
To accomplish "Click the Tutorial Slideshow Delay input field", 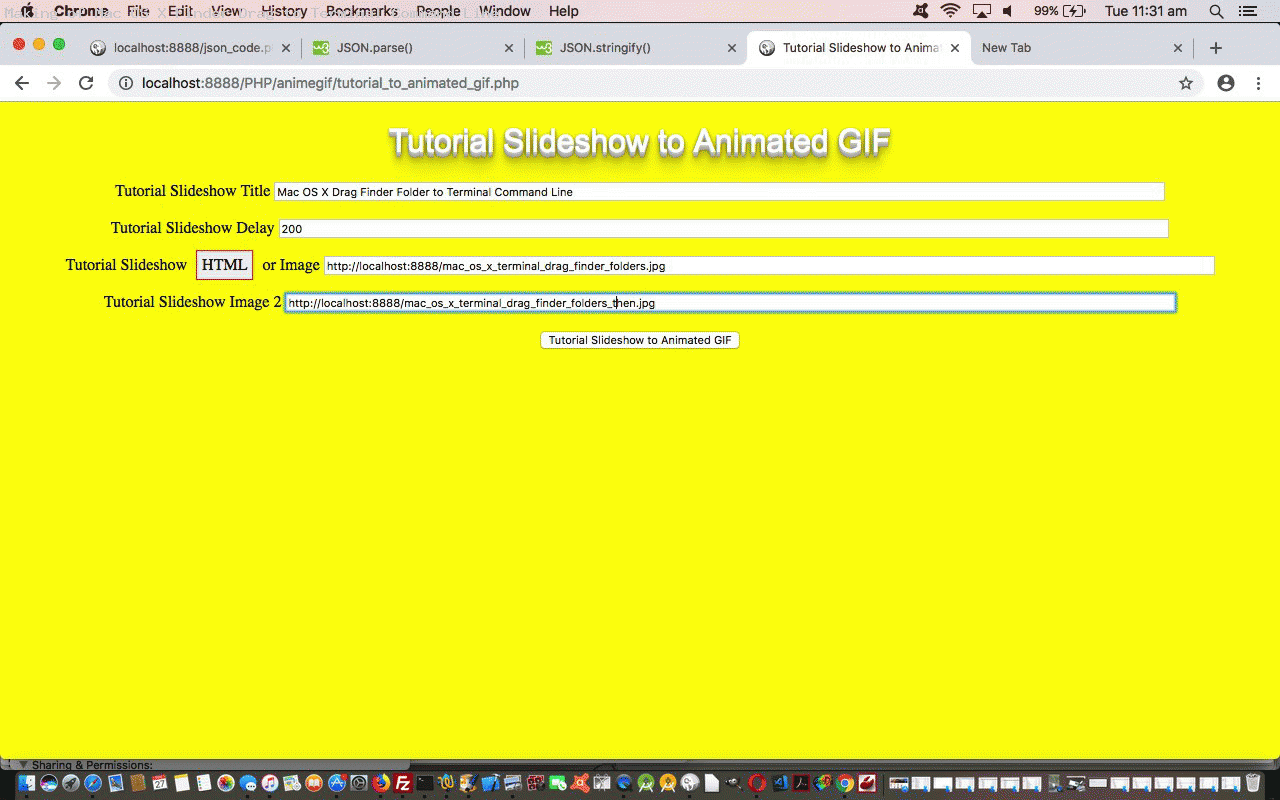I will (x=700, y=228).
